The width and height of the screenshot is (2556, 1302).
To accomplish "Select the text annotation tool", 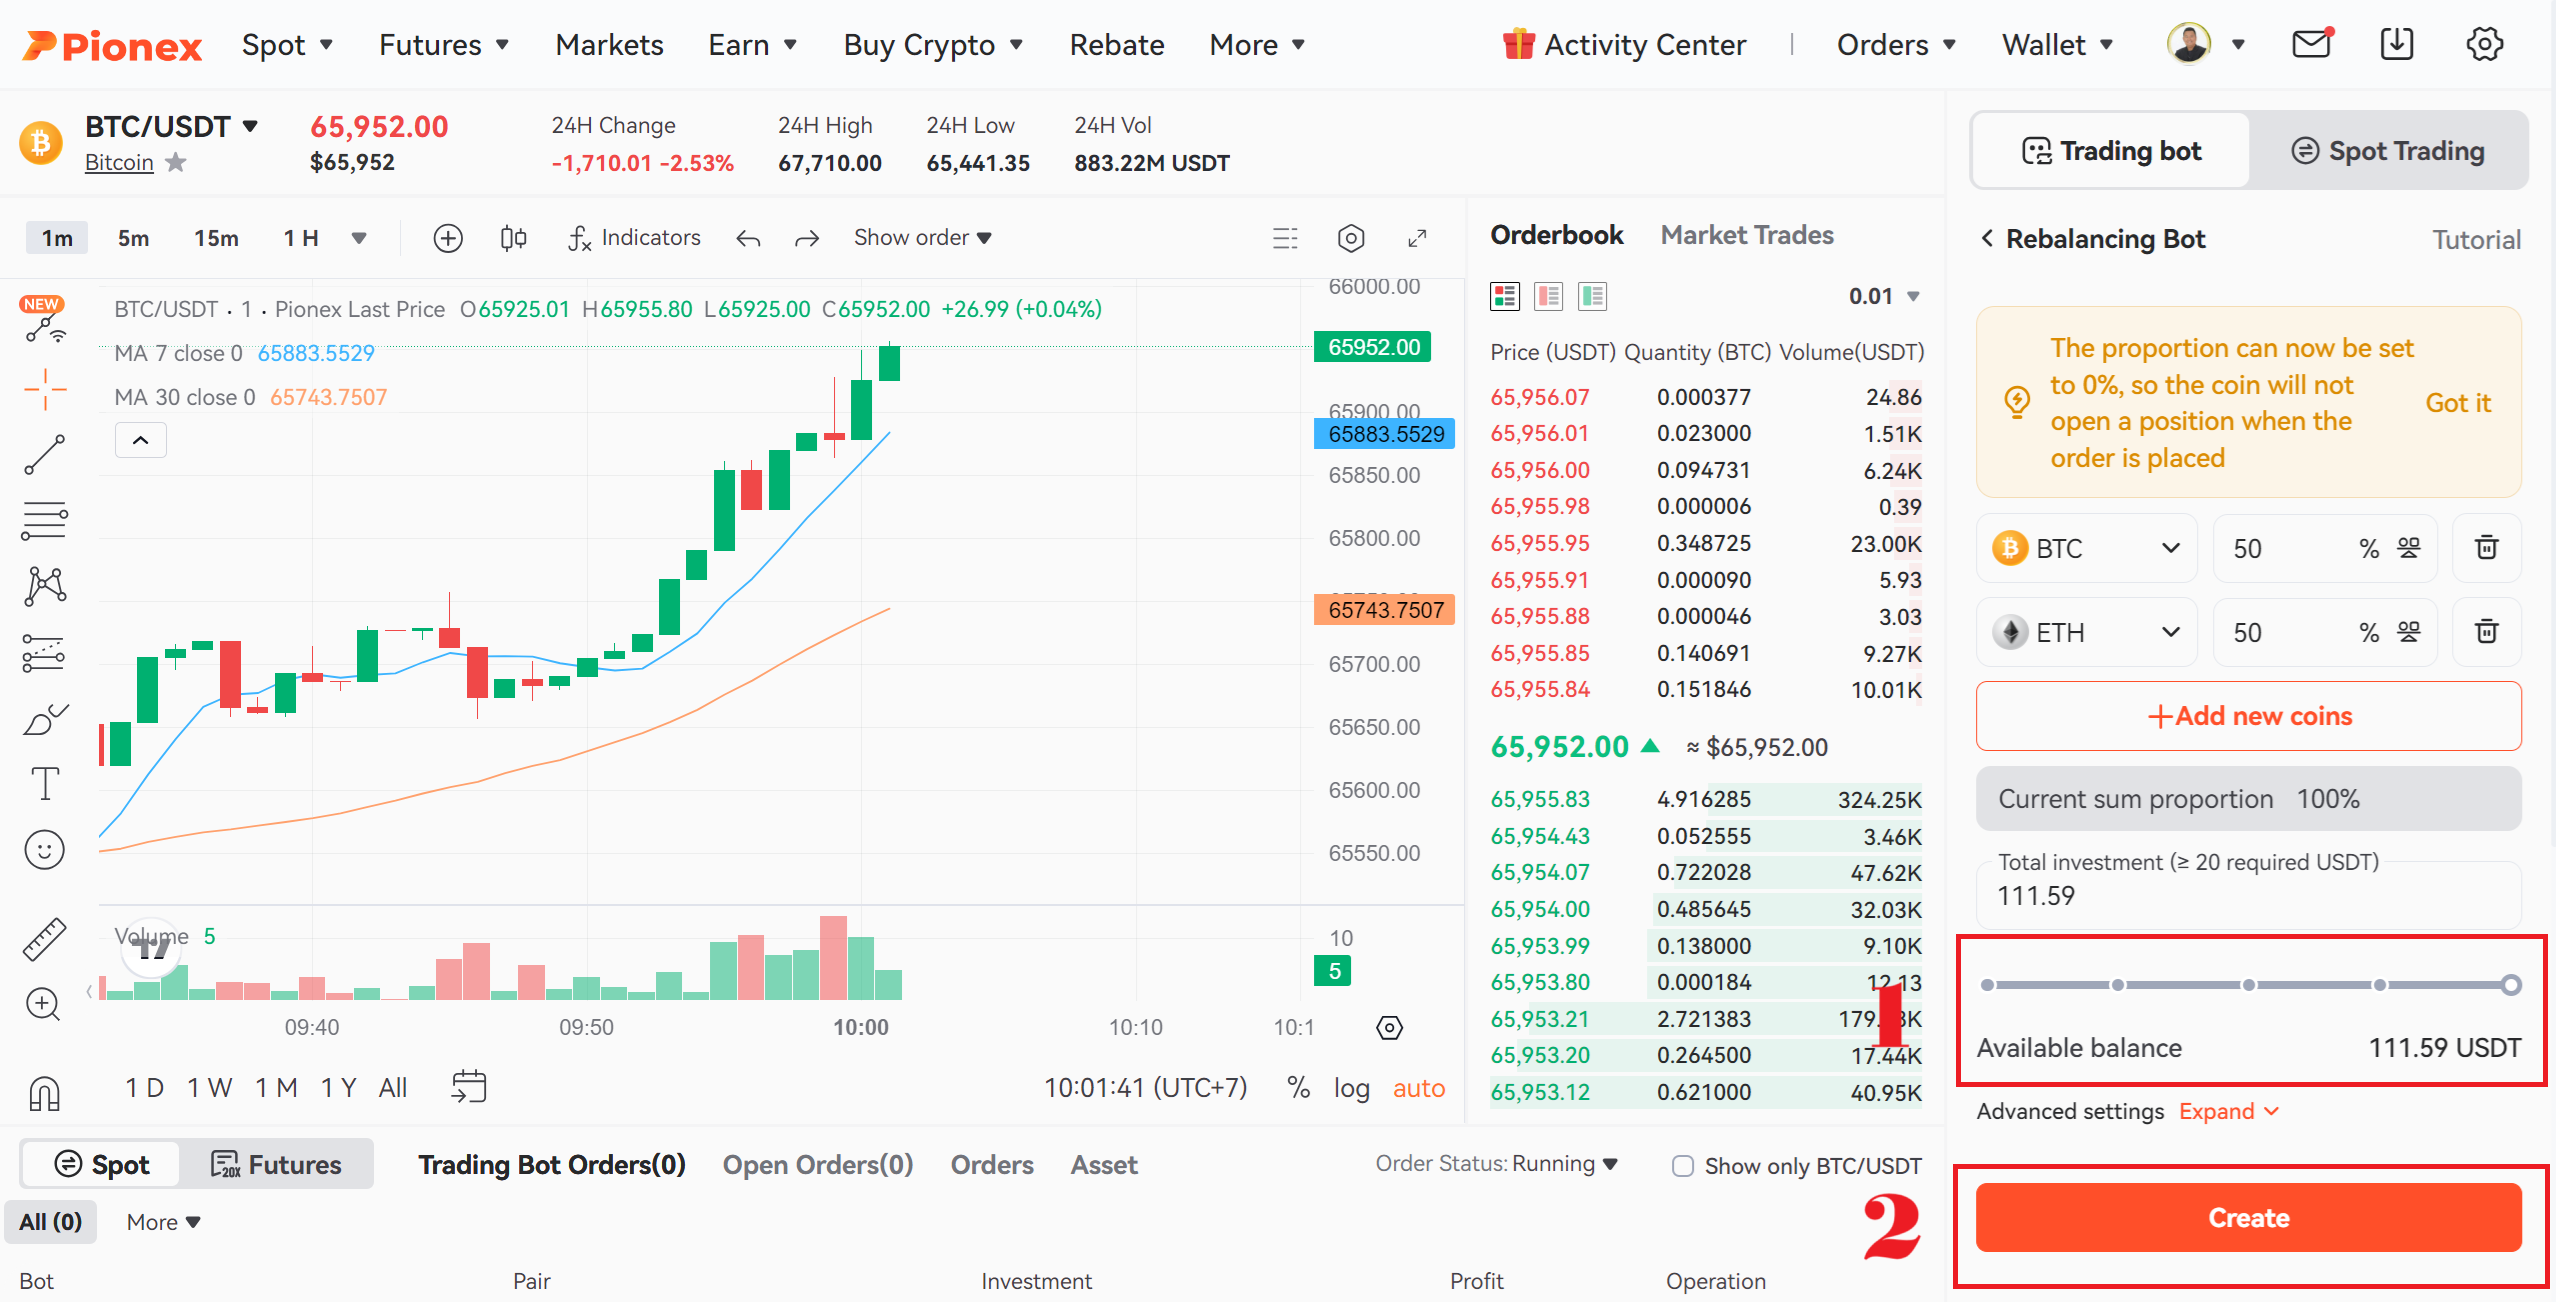I will tap(45, 784).
